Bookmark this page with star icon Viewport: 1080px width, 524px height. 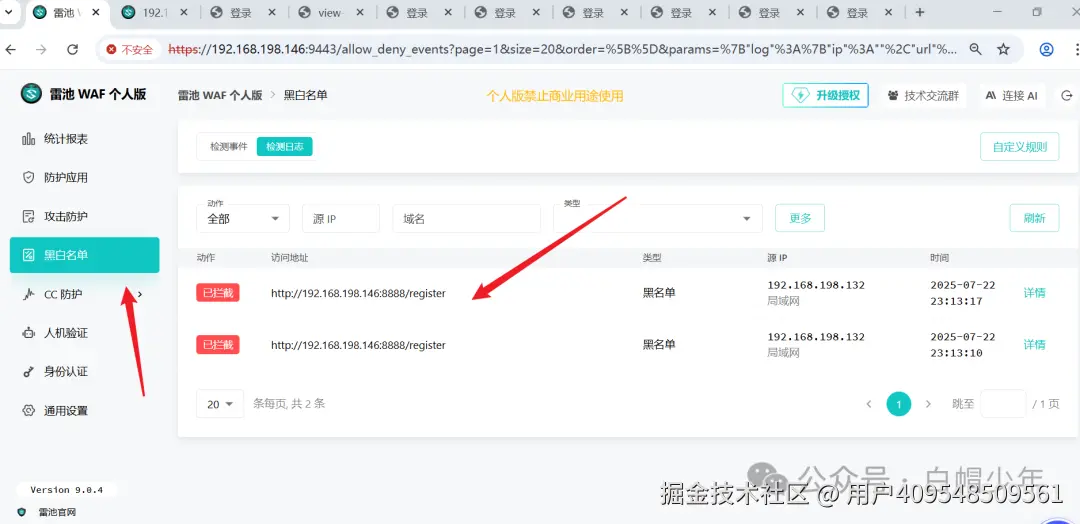tap(1004, 49)
